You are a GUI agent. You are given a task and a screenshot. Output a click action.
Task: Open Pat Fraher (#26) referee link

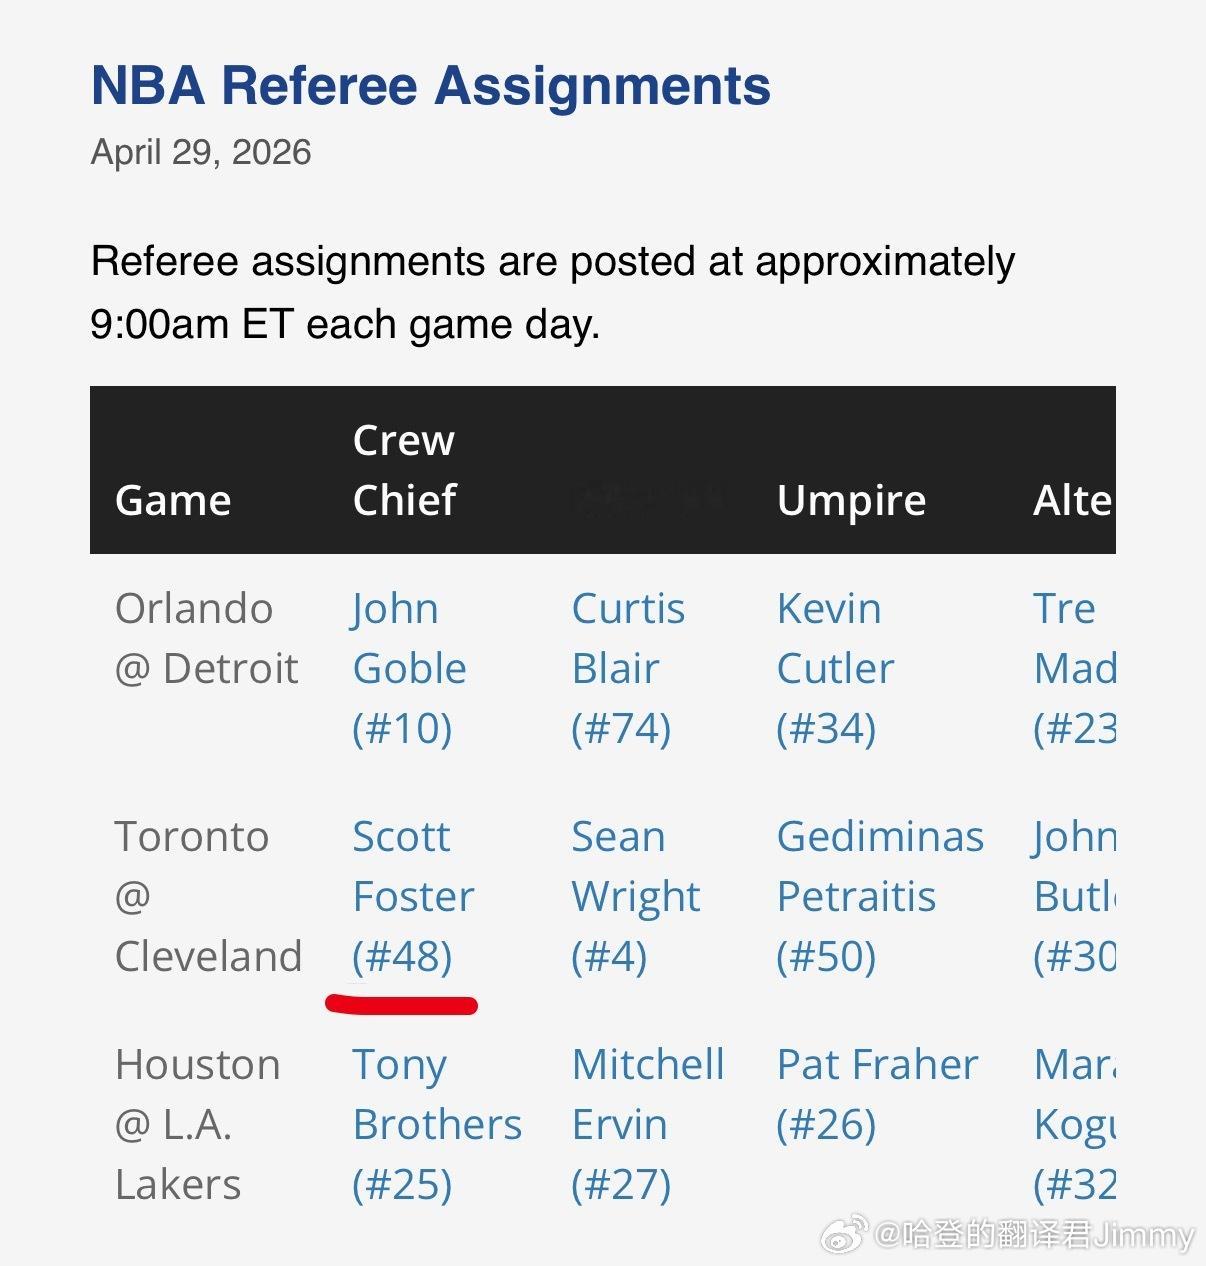(x=877, y=1094)
